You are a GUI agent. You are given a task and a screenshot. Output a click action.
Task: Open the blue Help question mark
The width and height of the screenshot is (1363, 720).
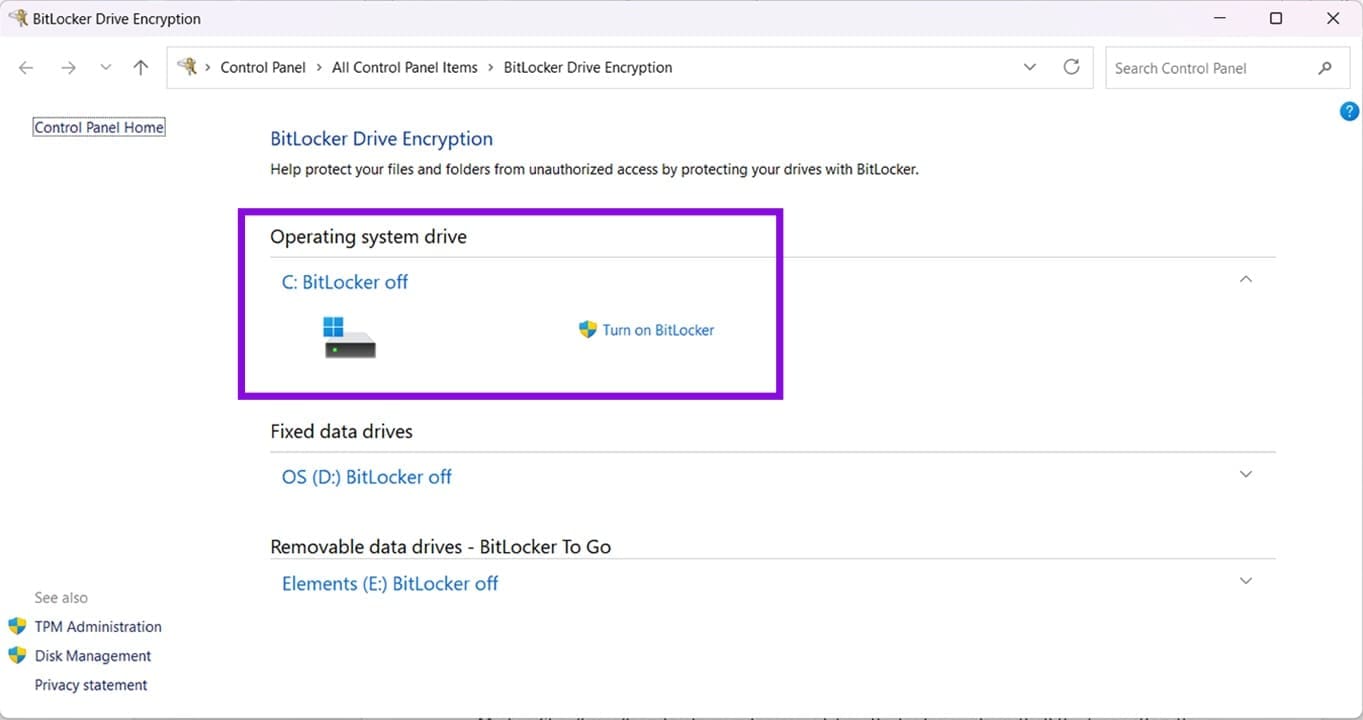(1349, 111)
